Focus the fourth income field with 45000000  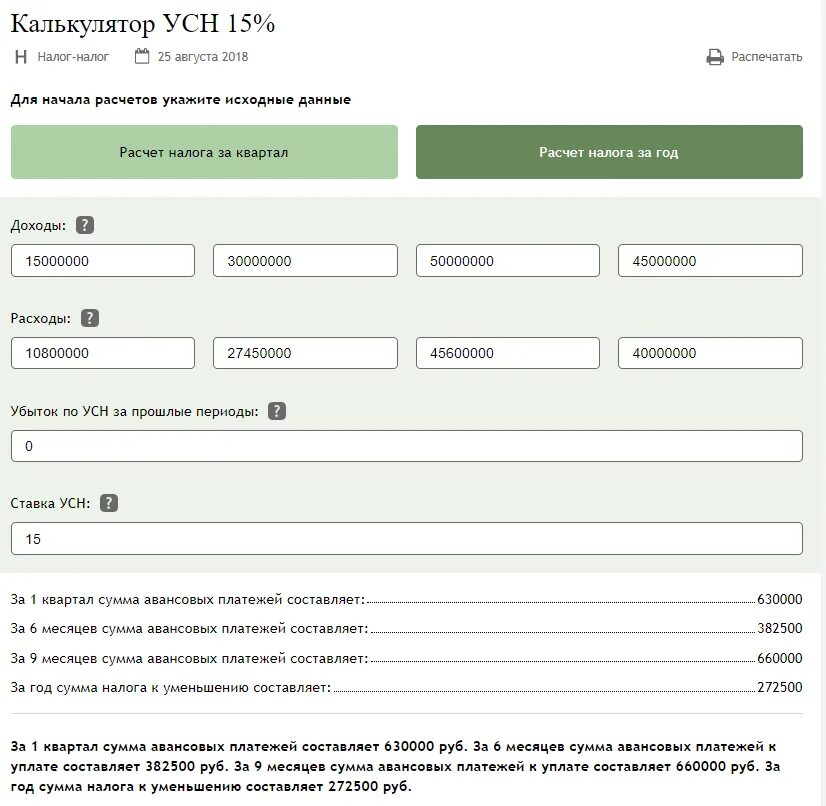pos(710,261)
